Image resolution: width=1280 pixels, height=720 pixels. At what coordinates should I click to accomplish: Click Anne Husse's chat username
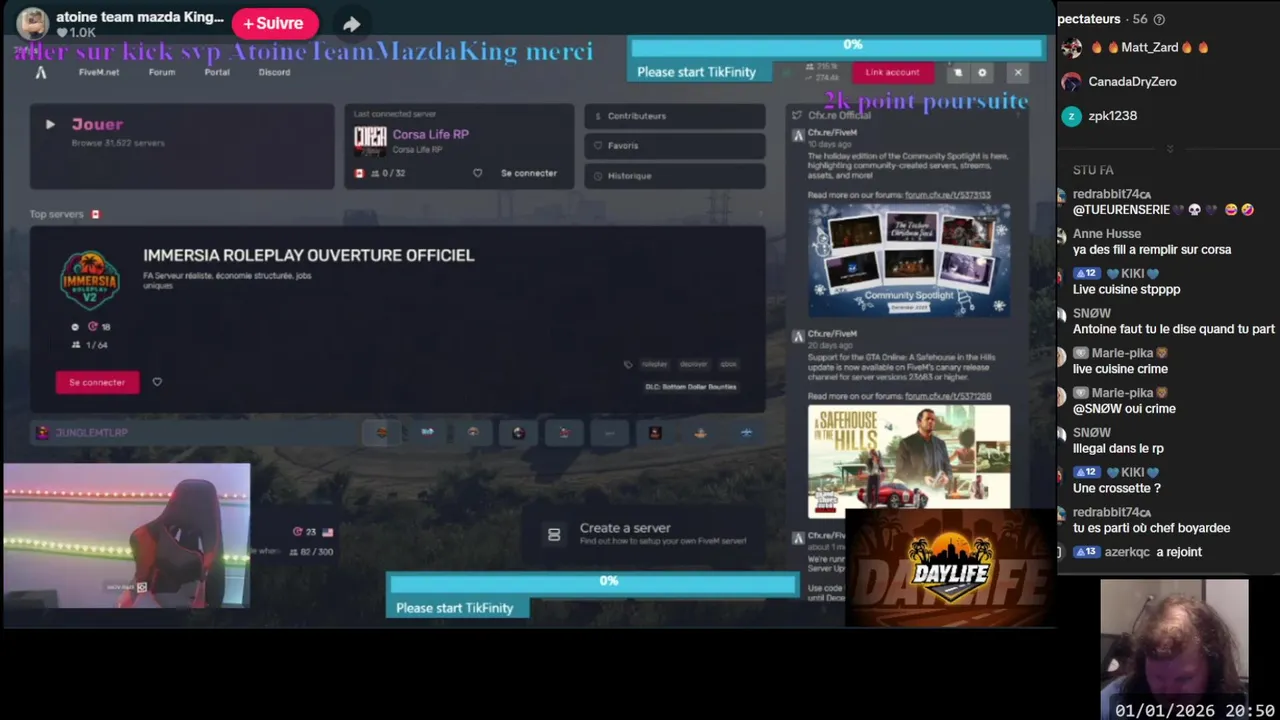click(x=1106, y=234)
